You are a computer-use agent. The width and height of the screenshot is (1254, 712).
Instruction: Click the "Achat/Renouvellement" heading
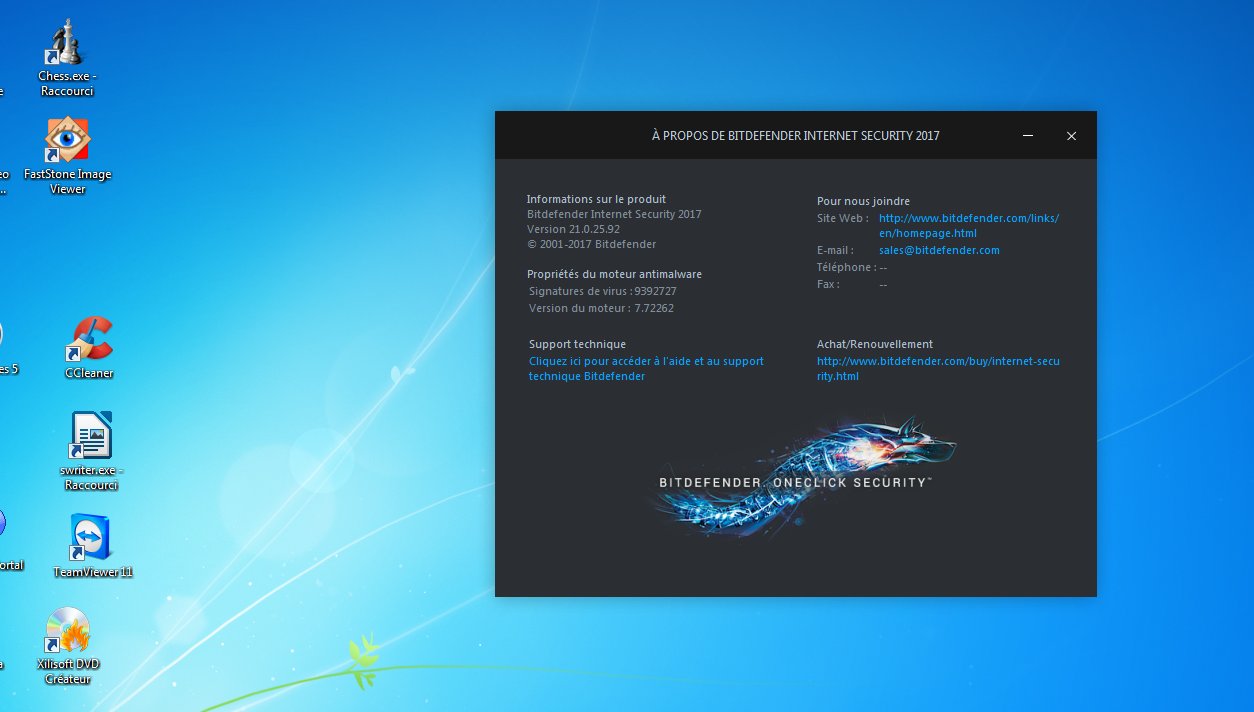874,344
